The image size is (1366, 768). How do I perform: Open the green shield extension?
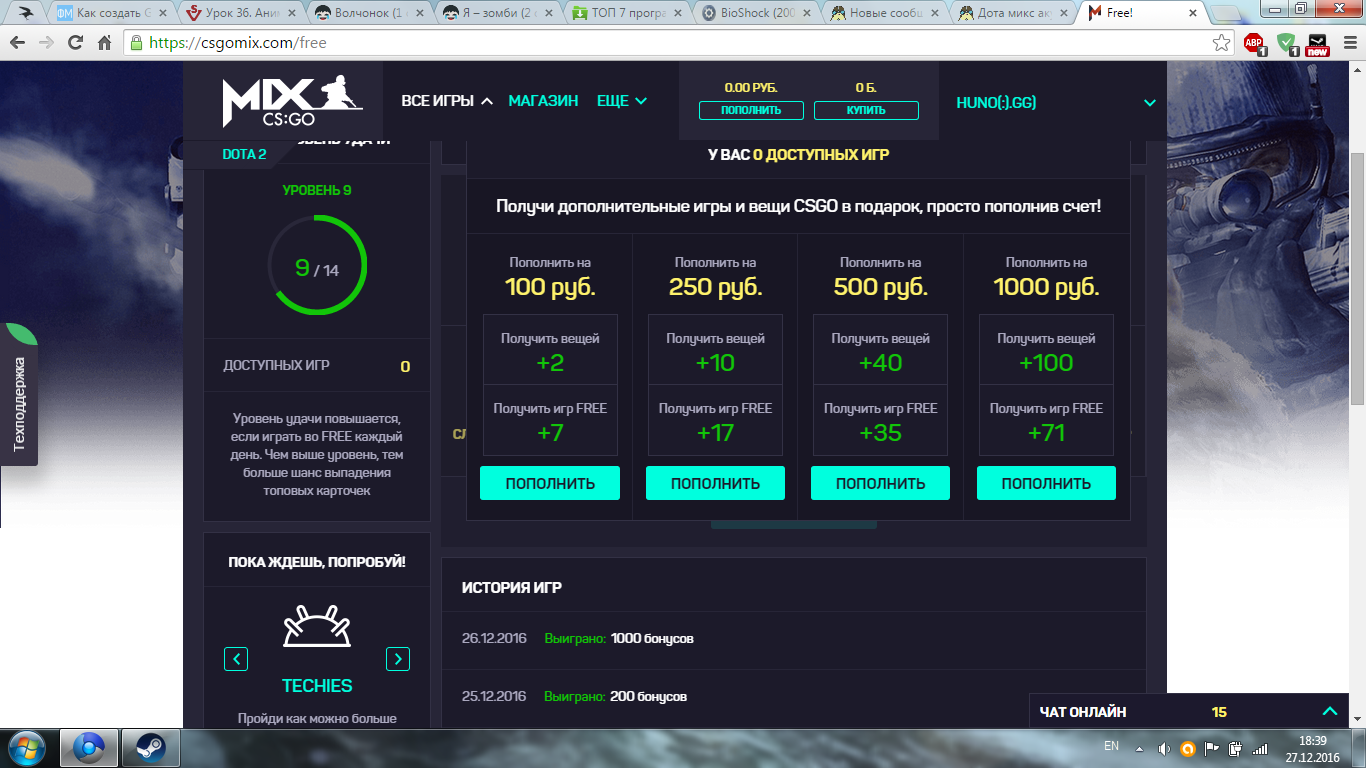(1288, 44)
